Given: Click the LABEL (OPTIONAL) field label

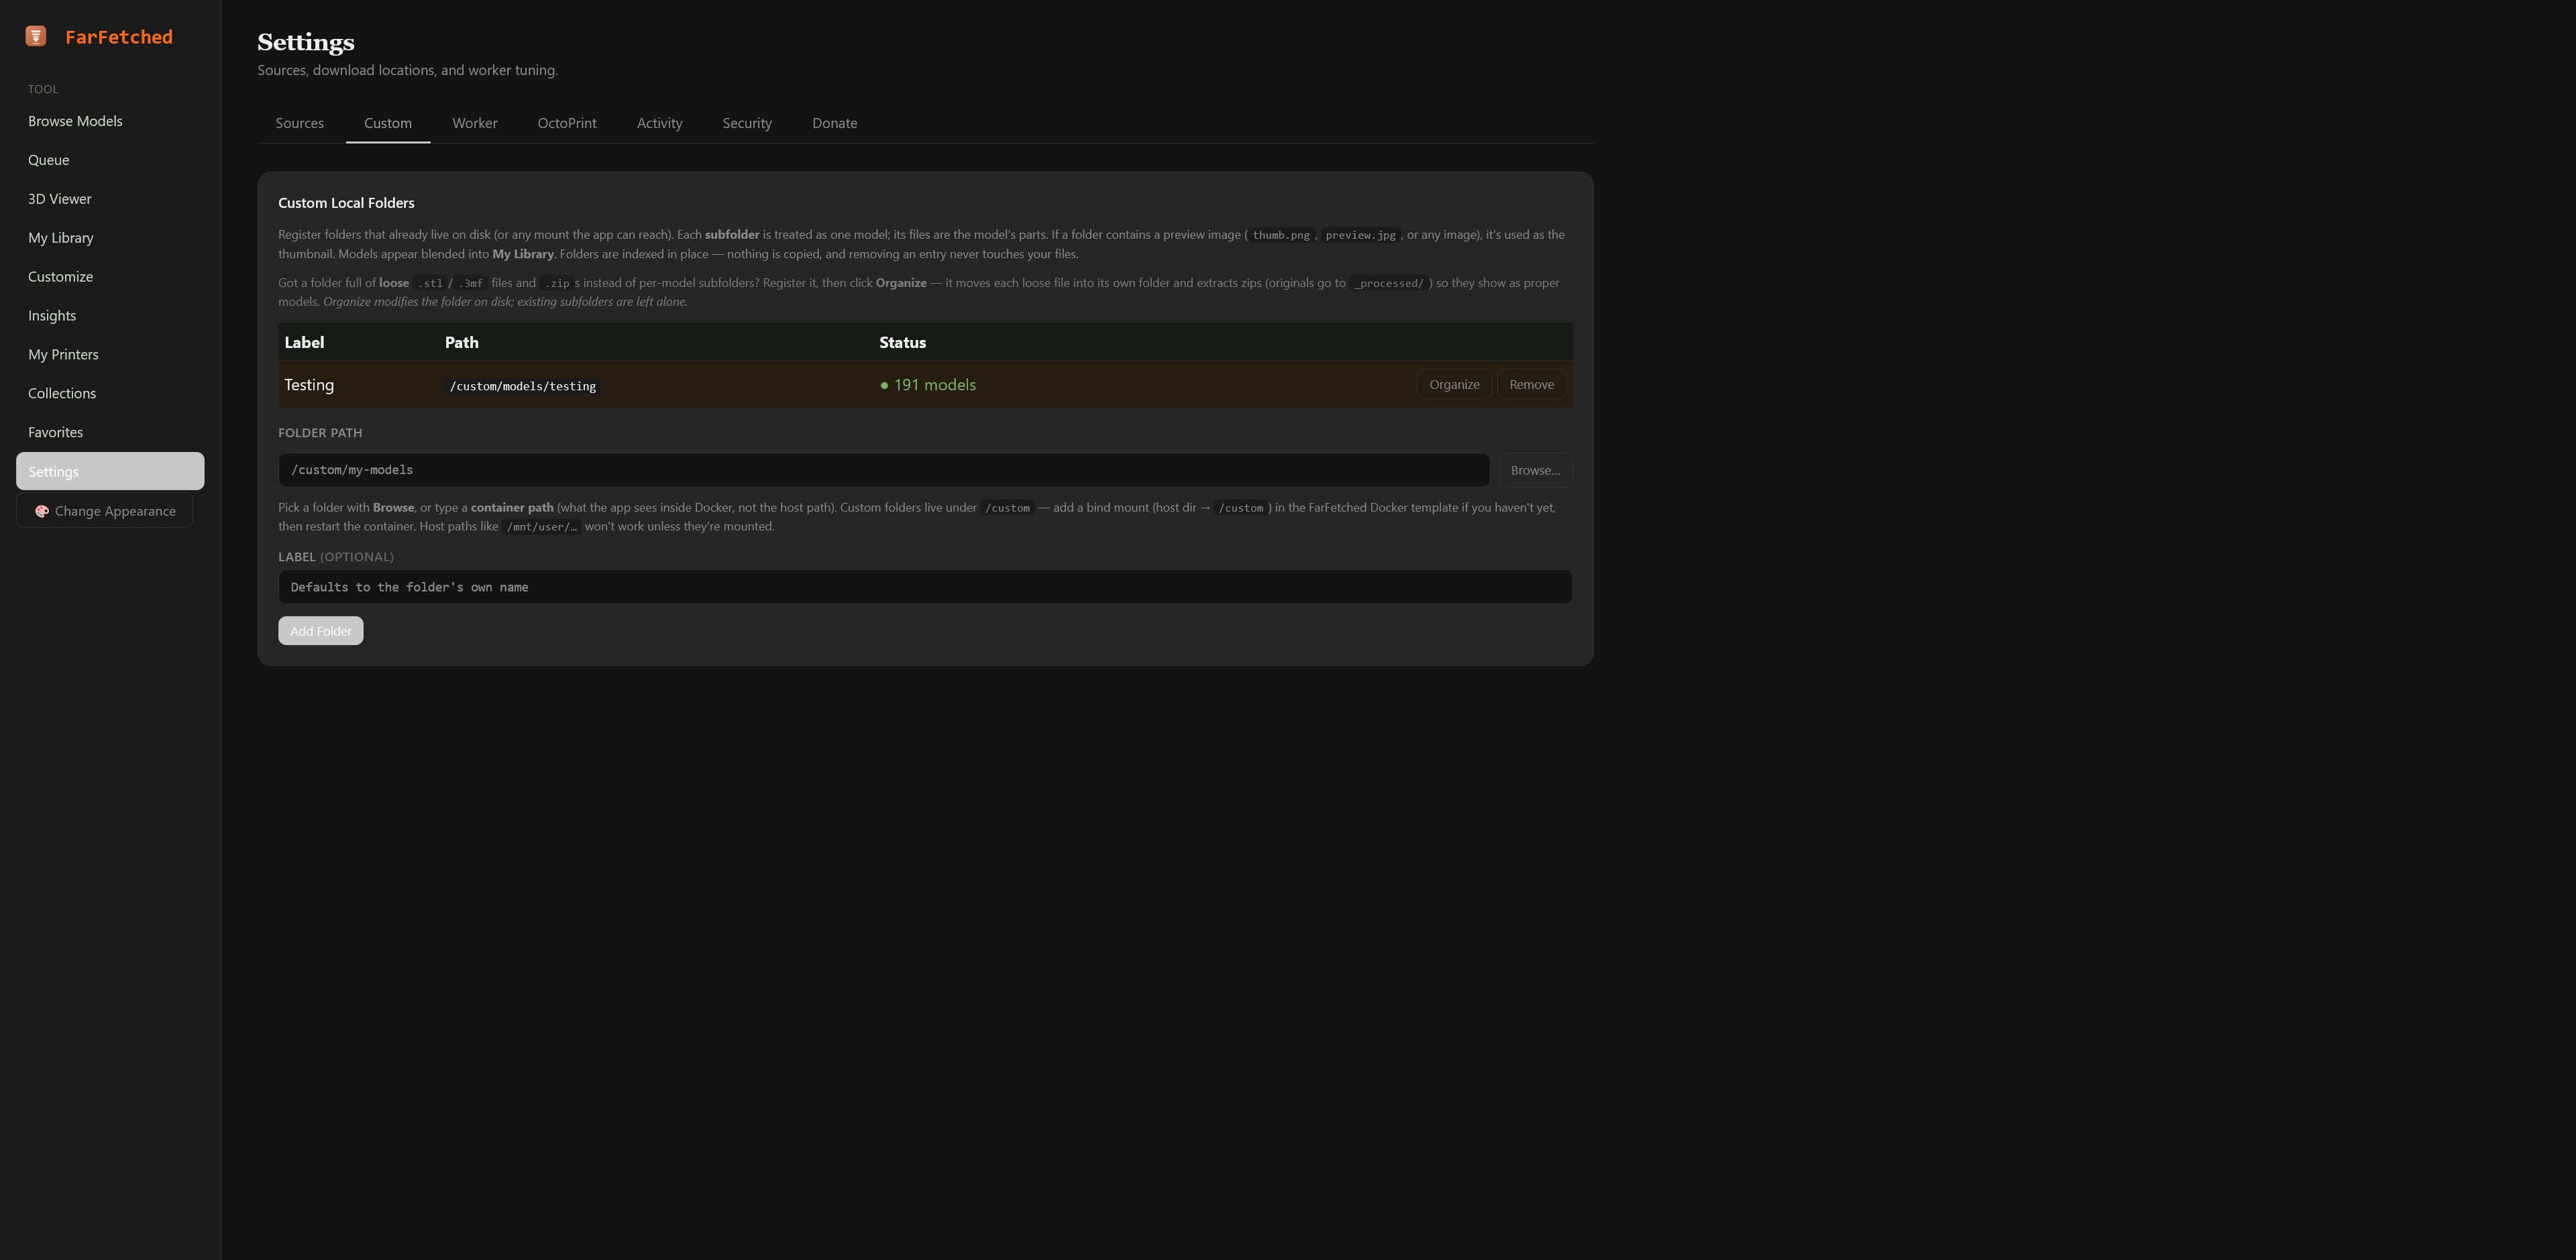Looking at the screenshot, I should (336, 557).
